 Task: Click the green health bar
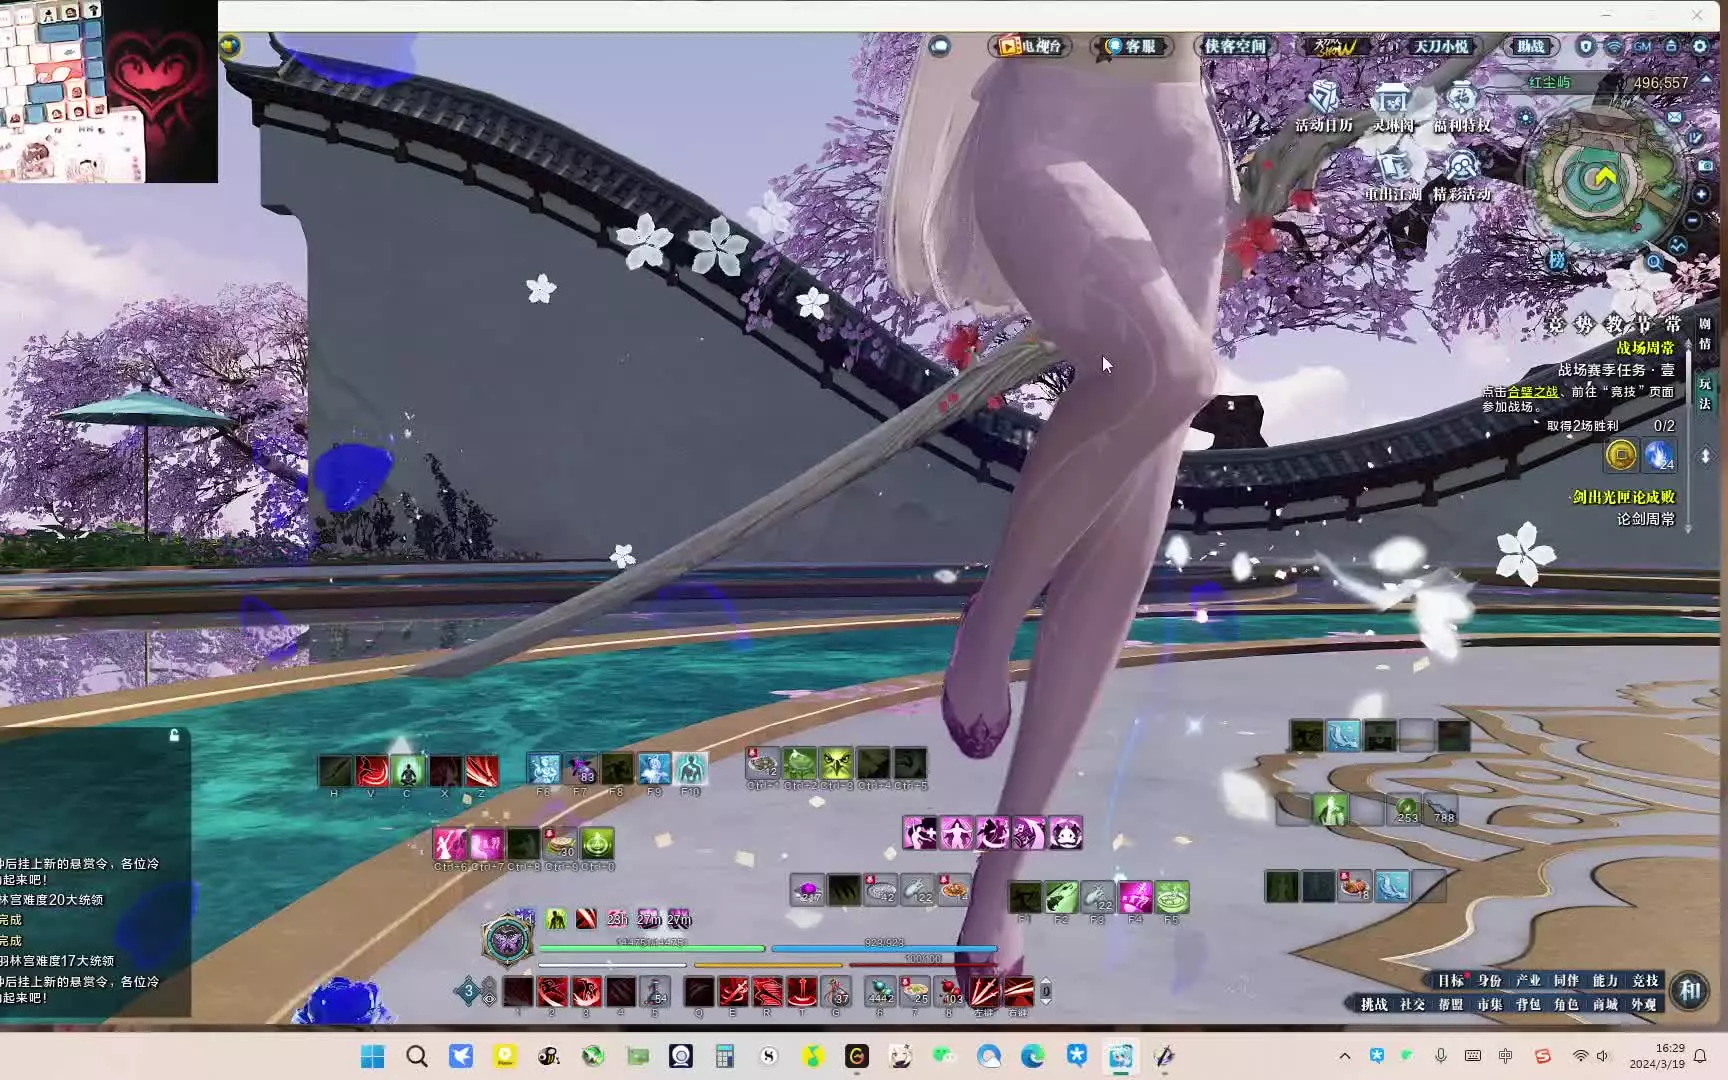(x=652, y=948)
